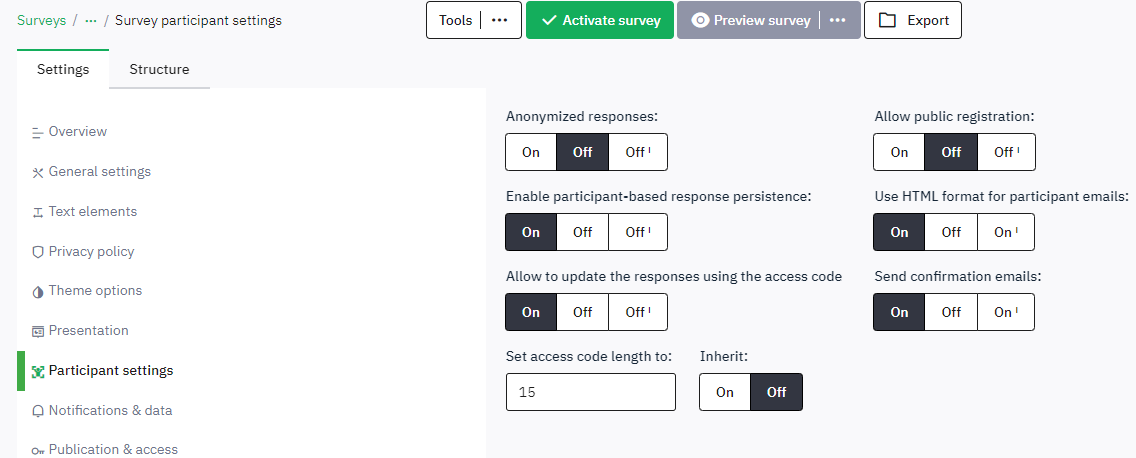Click the Theme options contrast icon
Image resolution: width=1136 pixels, height=458 pixels.
38,291
